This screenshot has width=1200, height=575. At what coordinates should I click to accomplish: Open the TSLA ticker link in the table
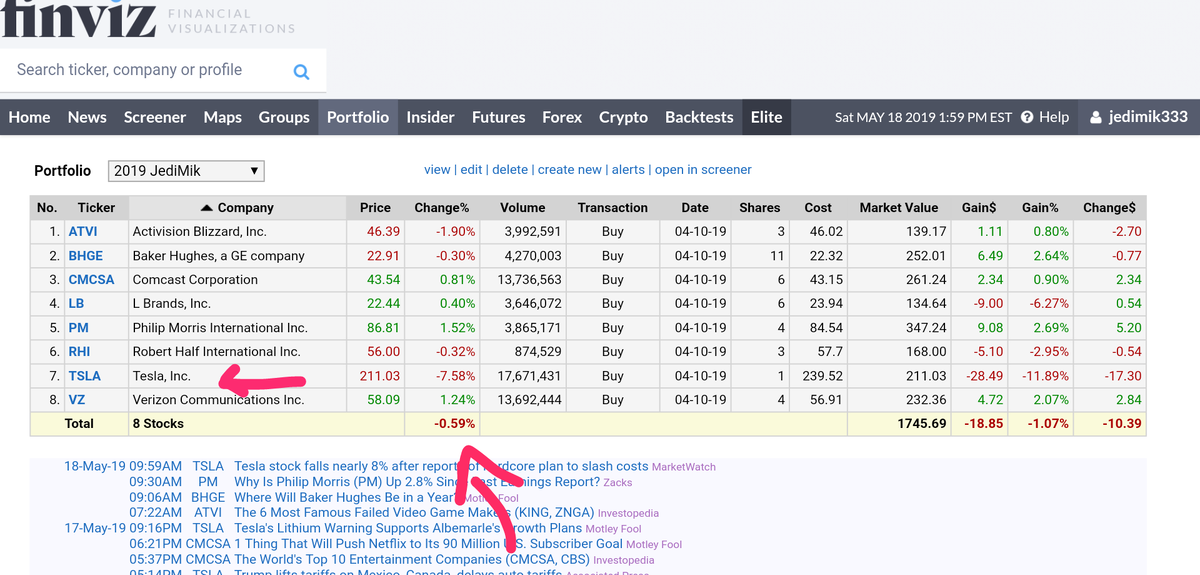click(84, 376)
